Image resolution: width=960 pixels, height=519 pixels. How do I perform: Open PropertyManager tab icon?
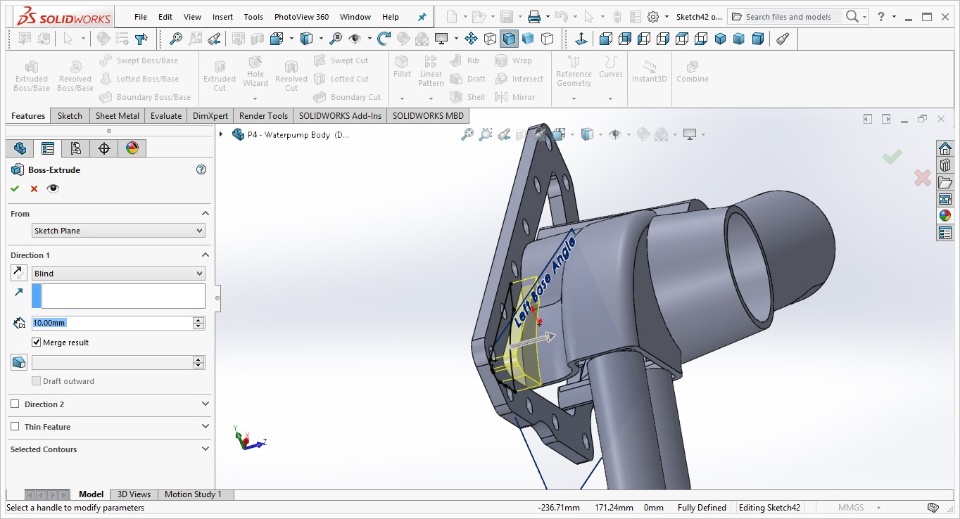click(48, 148)
